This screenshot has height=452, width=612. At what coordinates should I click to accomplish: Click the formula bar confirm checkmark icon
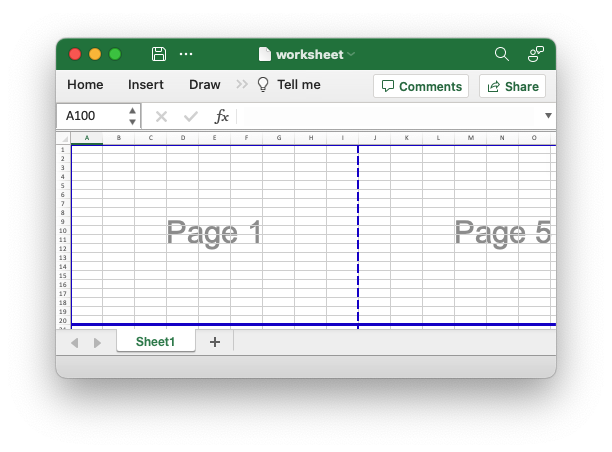tap(191, 116)
